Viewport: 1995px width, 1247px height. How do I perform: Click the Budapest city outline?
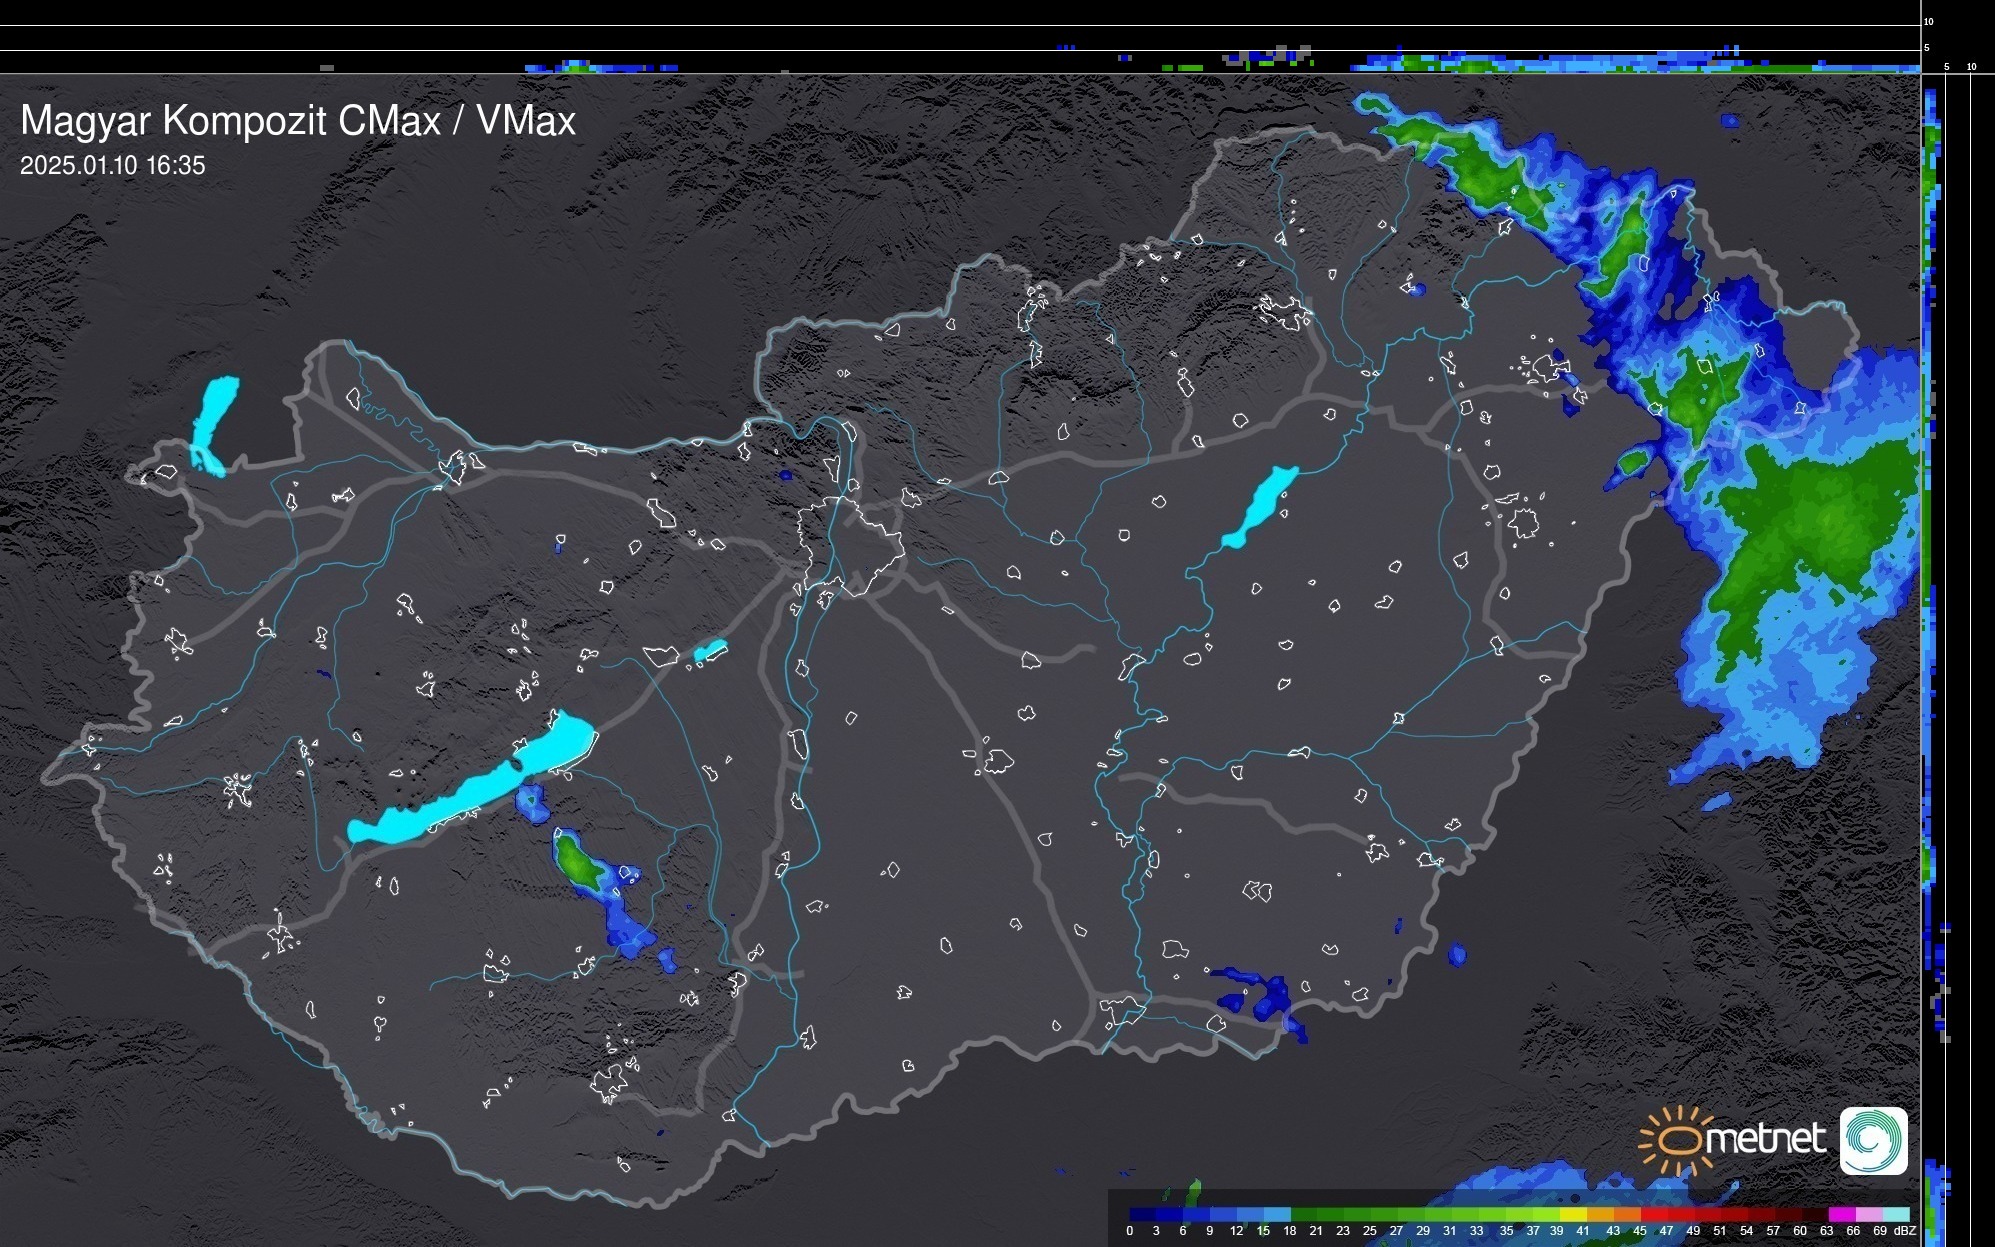[x=850, y=545]
